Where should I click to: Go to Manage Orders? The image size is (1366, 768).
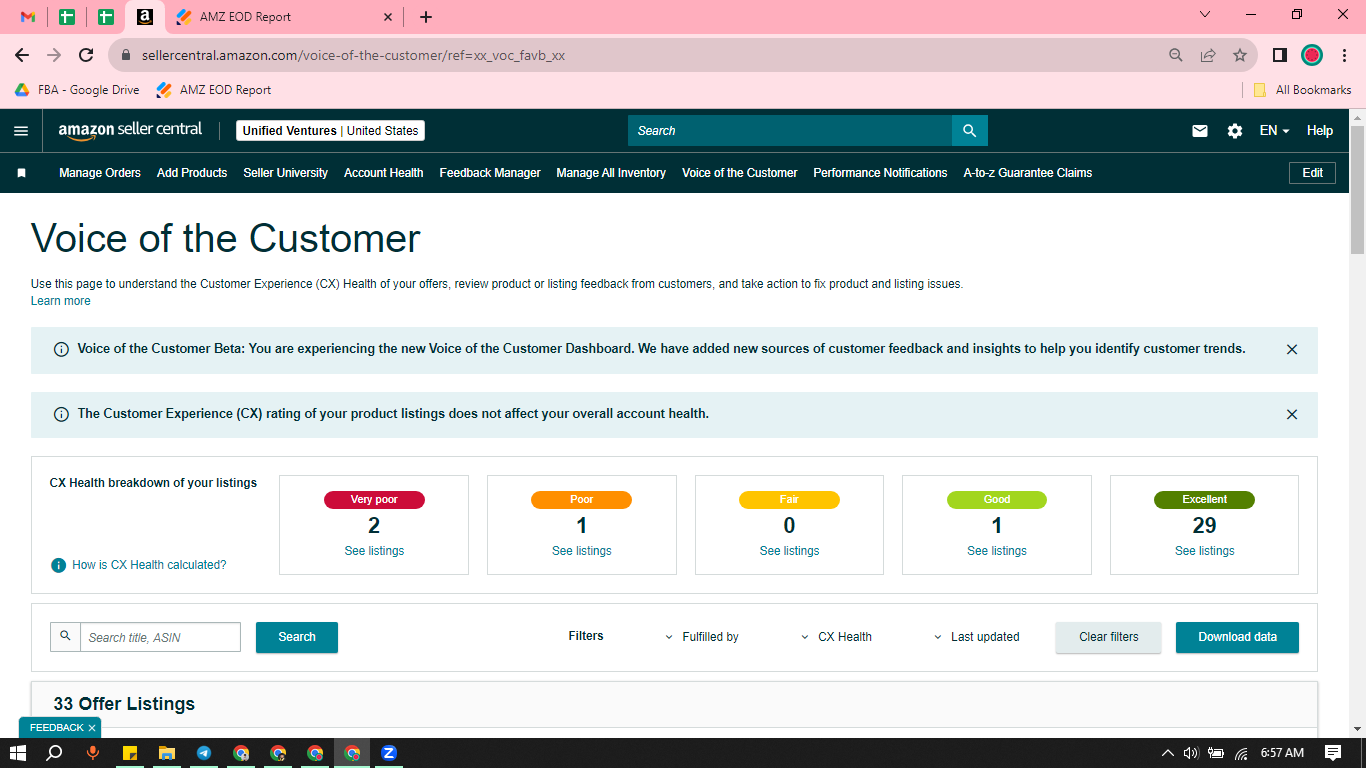click(100, 173)
